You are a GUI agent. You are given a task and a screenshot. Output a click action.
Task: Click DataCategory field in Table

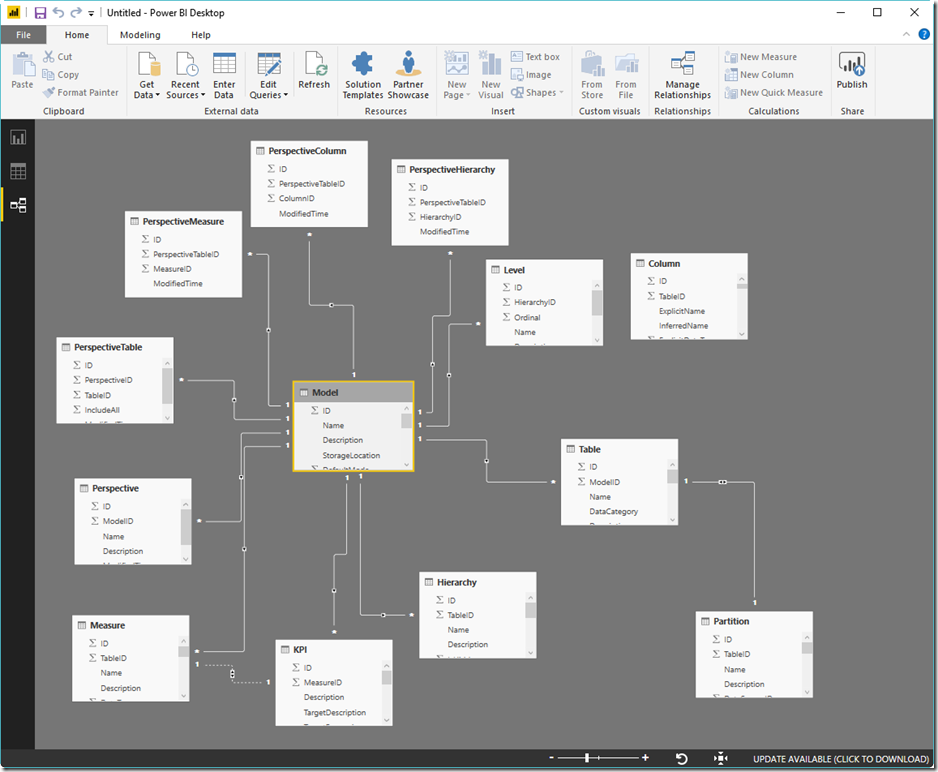coord(613,511)
